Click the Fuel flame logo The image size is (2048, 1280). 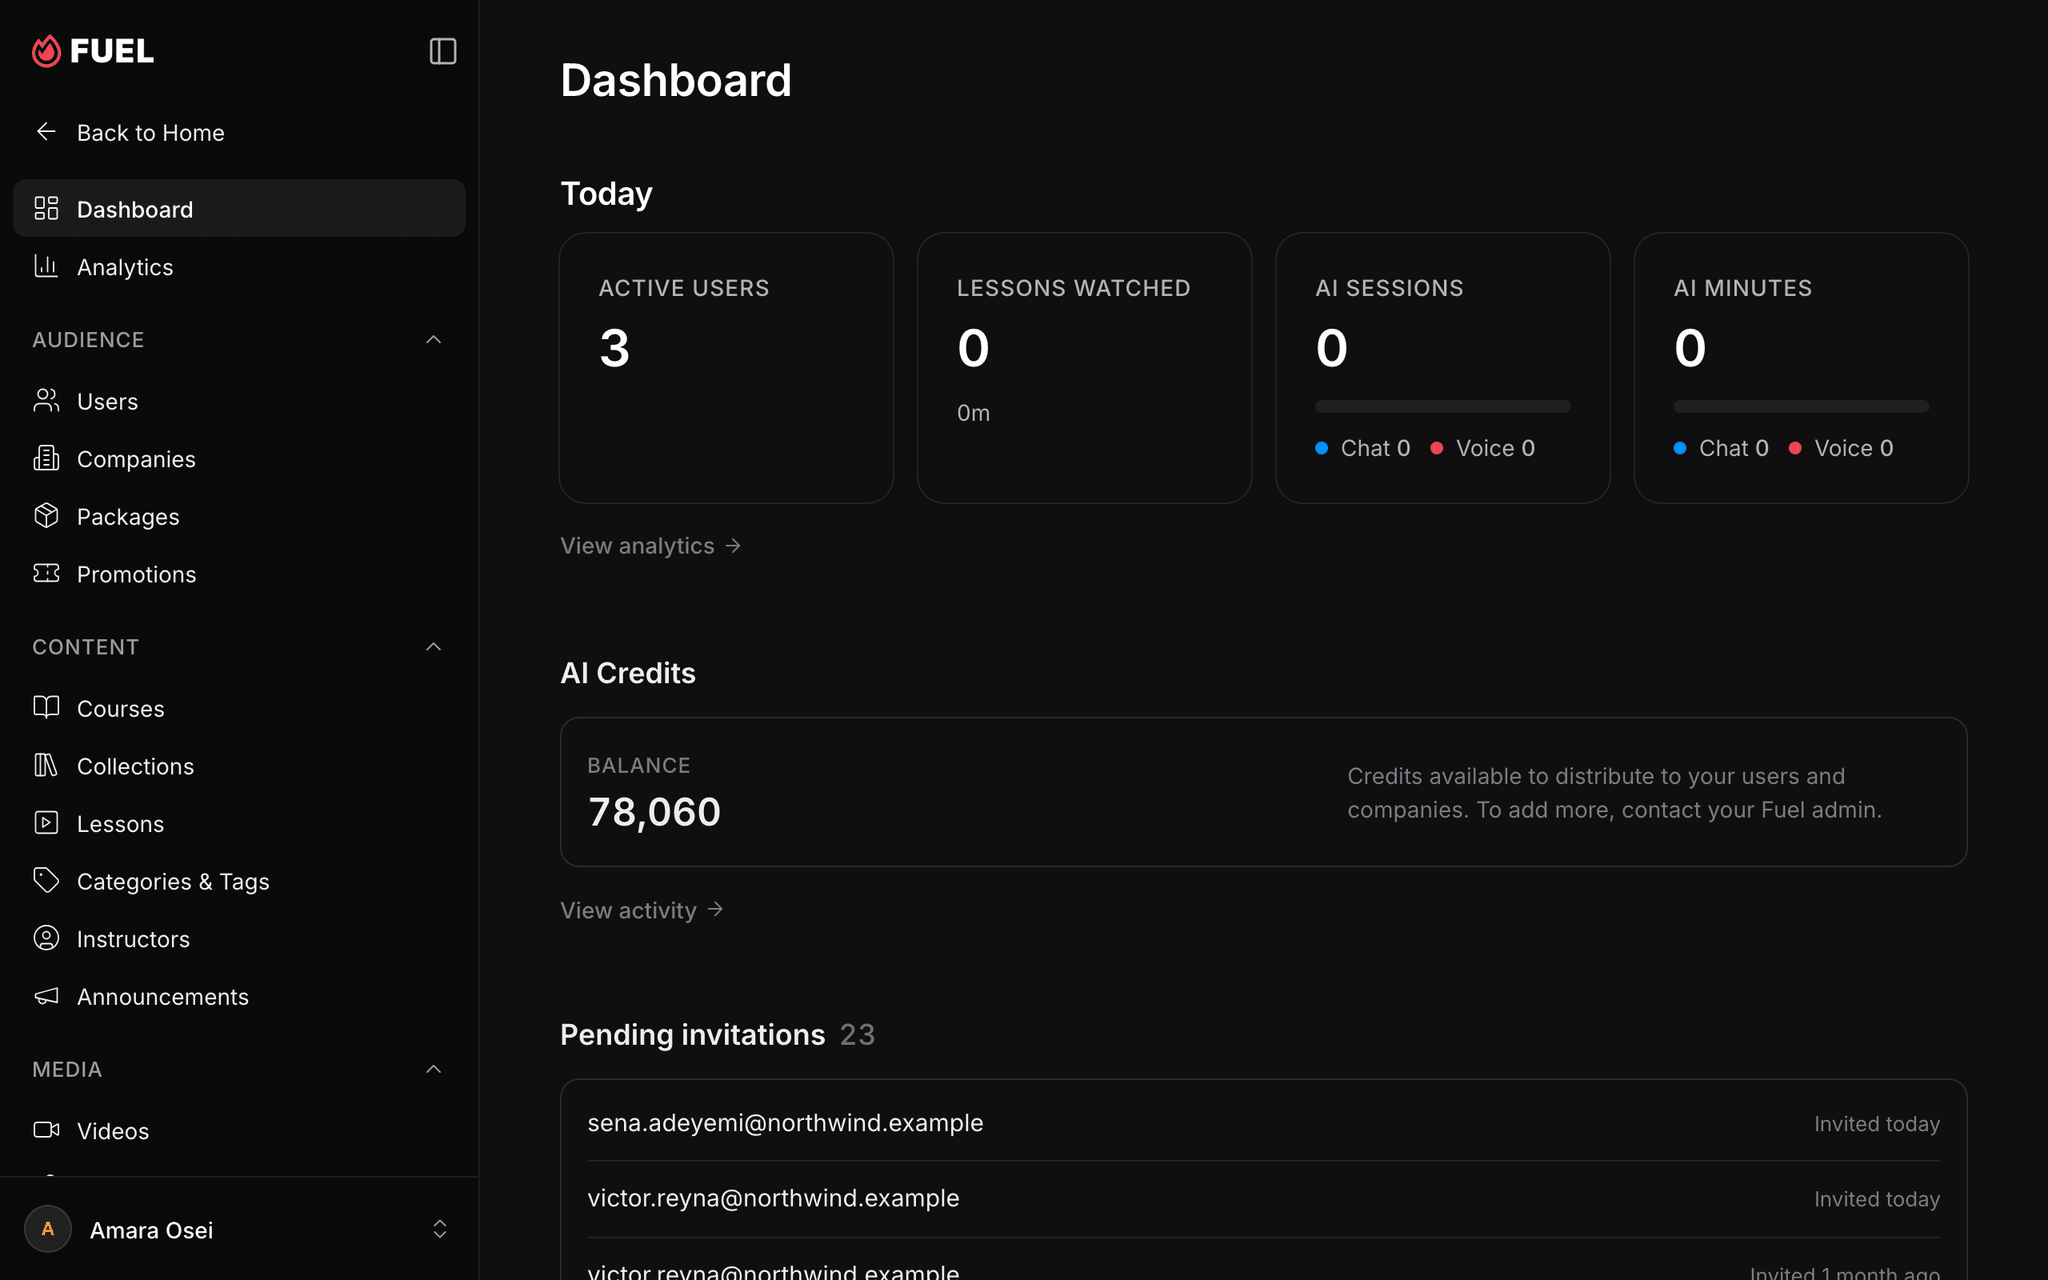(x=46, y=51)
